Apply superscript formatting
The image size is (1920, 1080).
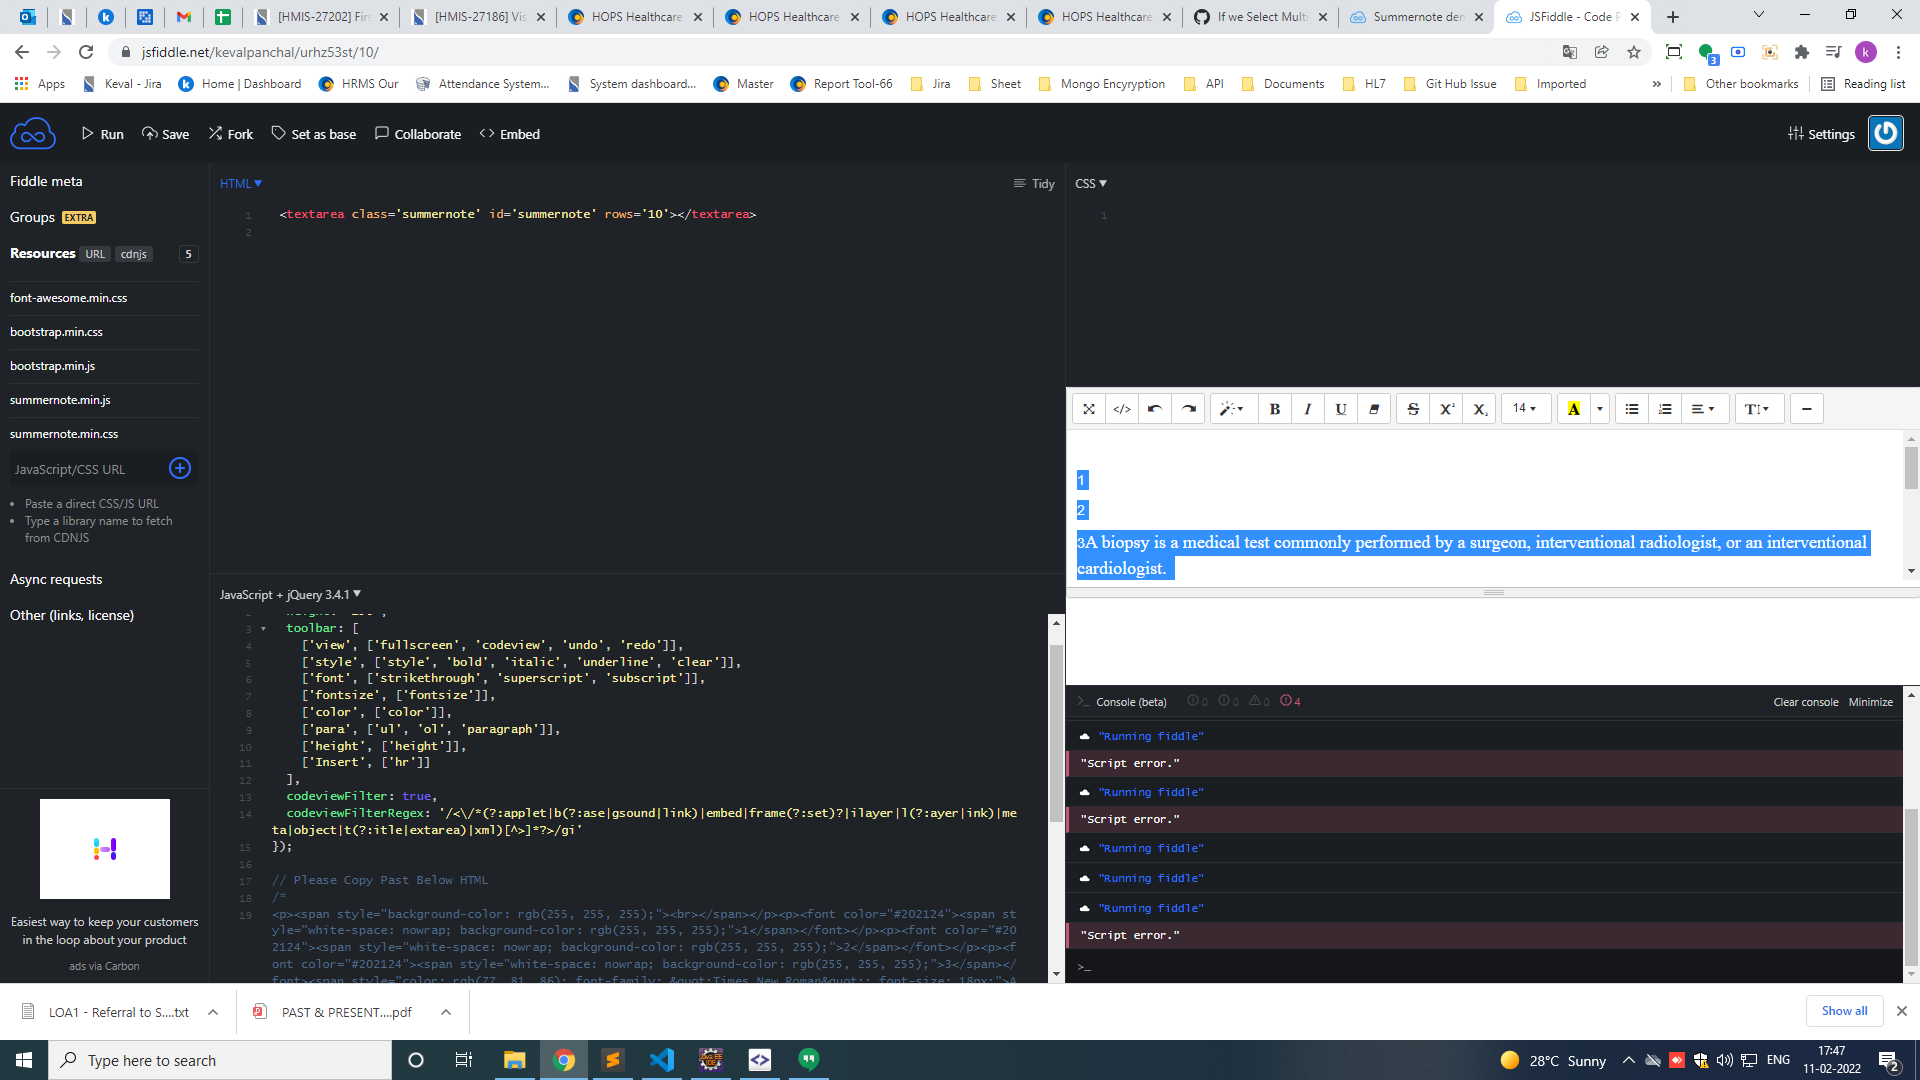coord(1446,409)
